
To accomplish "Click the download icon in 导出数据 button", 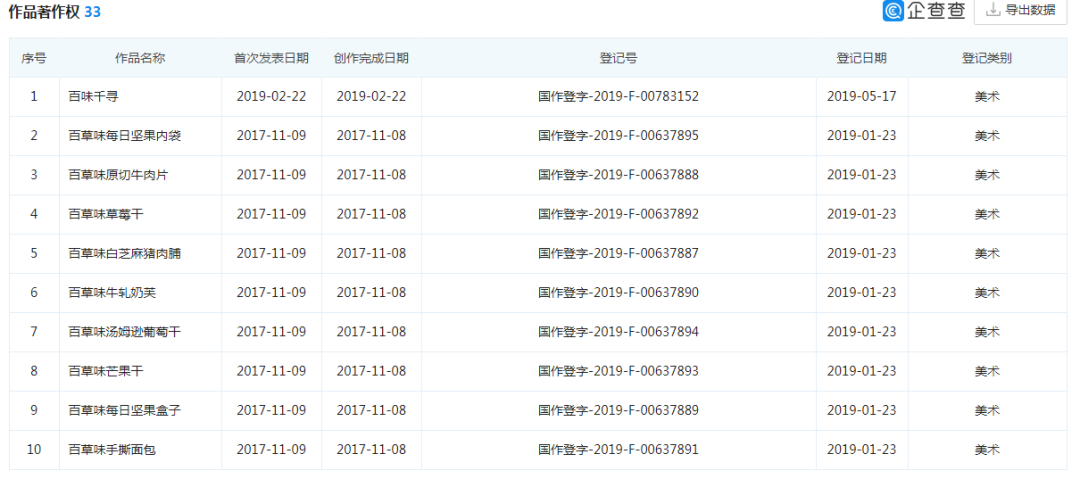I will (x=993, y=10).
